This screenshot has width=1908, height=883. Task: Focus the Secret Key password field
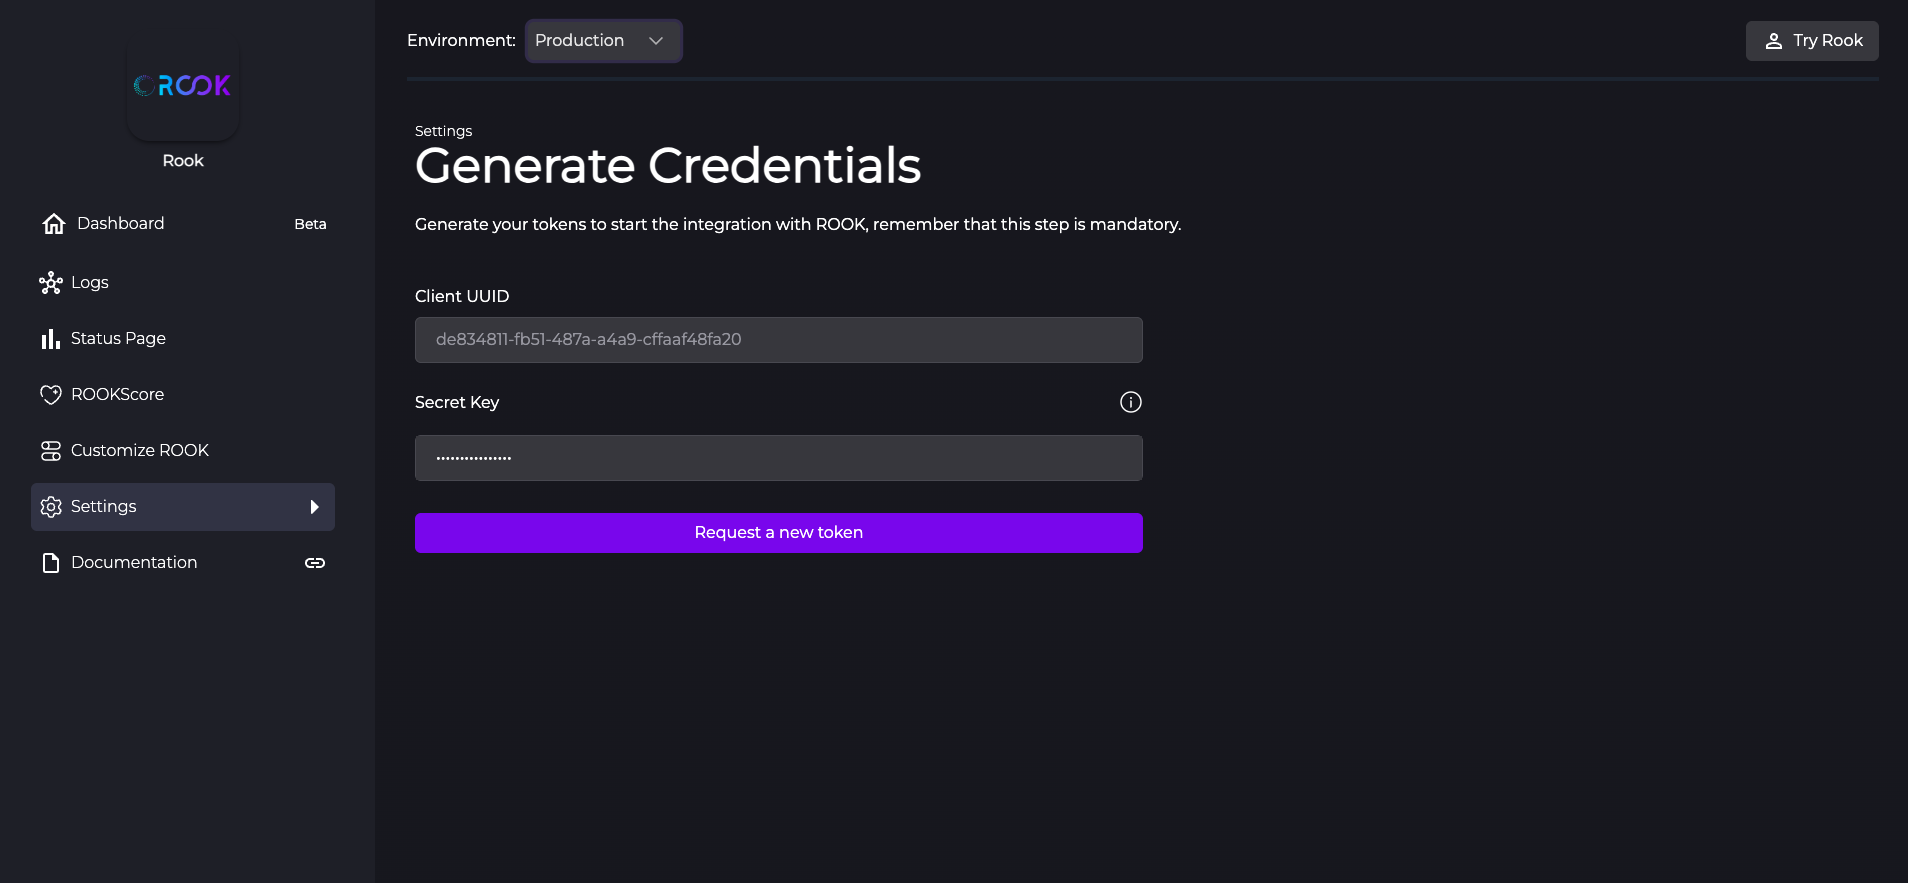coord(778,458)
